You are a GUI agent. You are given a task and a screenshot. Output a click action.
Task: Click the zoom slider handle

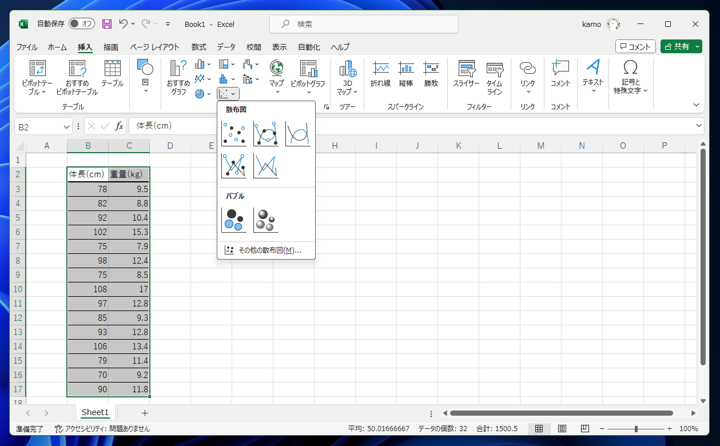[636, 429]
